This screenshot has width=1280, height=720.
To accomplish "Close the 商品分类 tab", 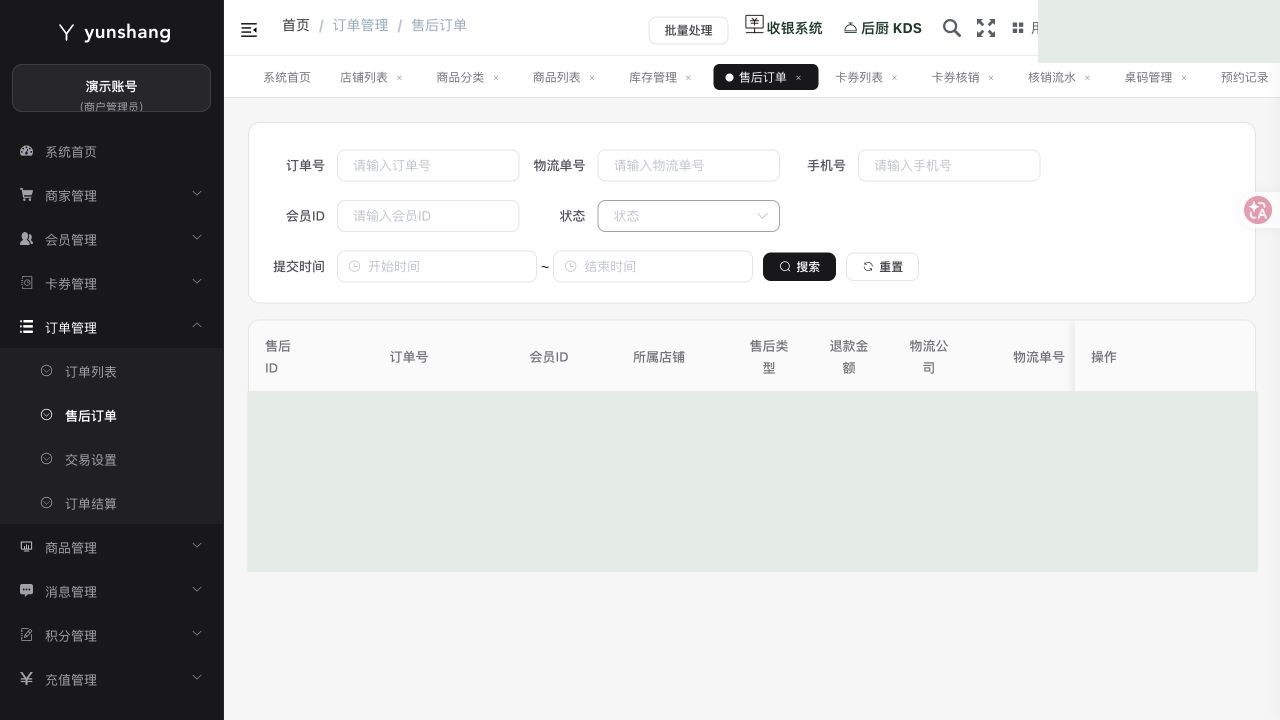I will pos(495,77).
